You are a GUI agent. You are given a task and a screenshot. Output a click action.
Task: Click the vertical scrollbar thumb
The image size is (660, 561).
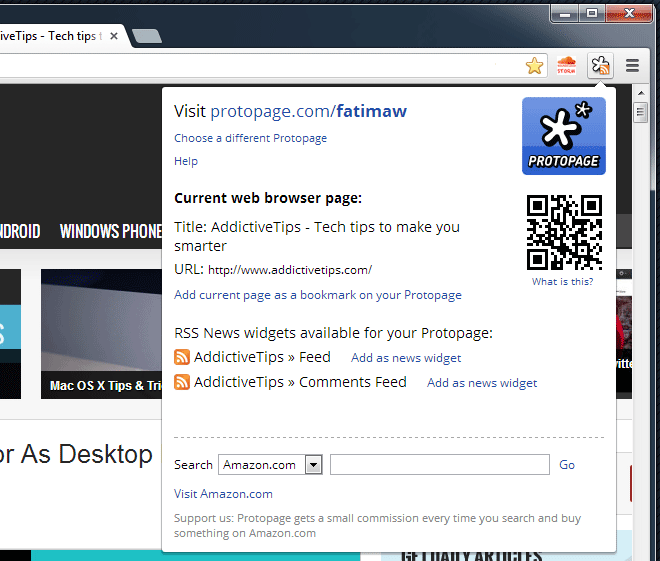[641, 112]
